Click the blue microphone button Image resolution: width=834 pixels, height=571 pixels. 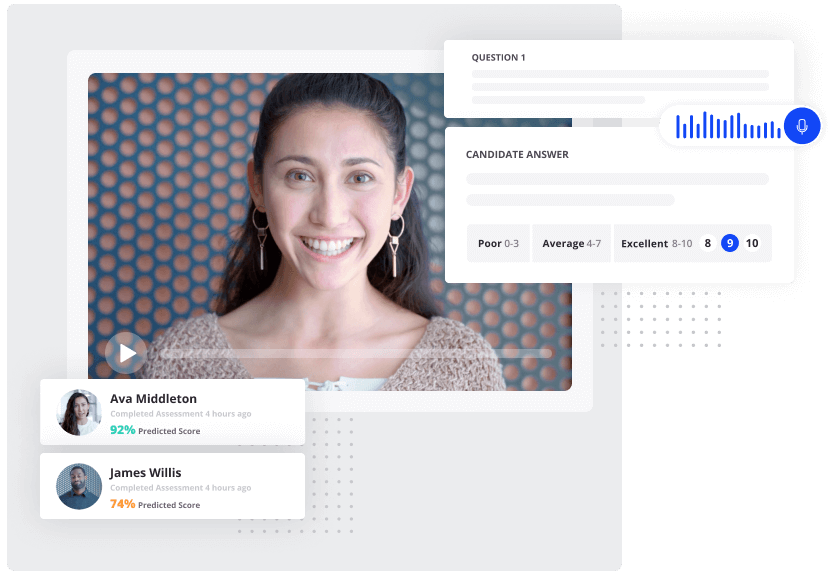(802, 126)
